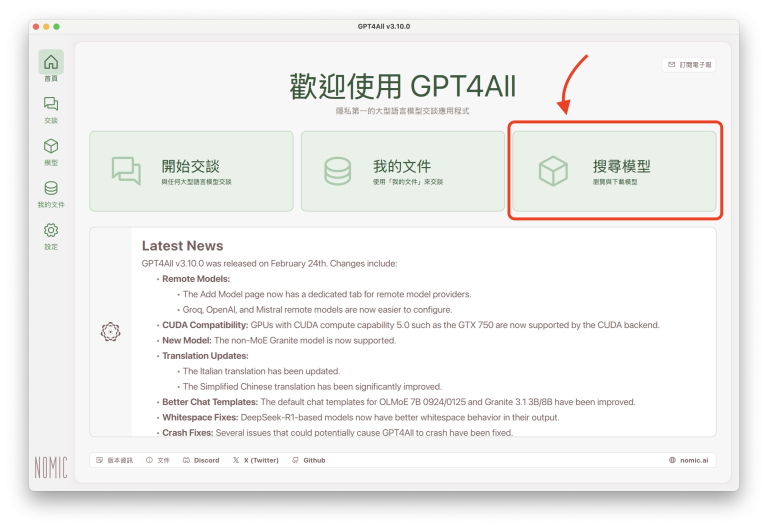This screenshot has height=529, width=768.
Task: Open the 文件 documentation footer link
Action: click(158, 460)
